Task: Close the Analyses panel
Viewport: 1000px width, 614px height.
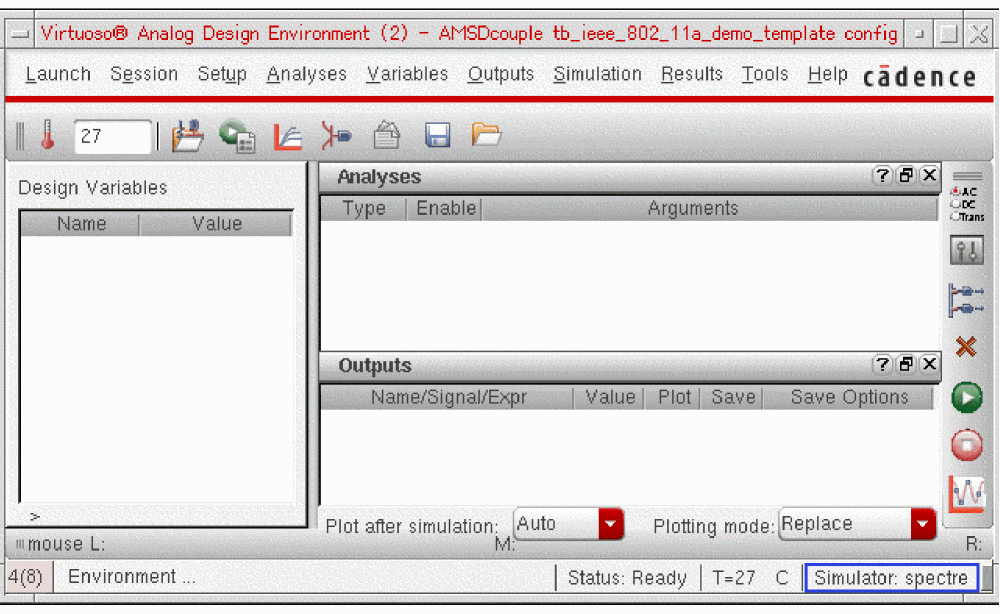Action: [929, 175]
